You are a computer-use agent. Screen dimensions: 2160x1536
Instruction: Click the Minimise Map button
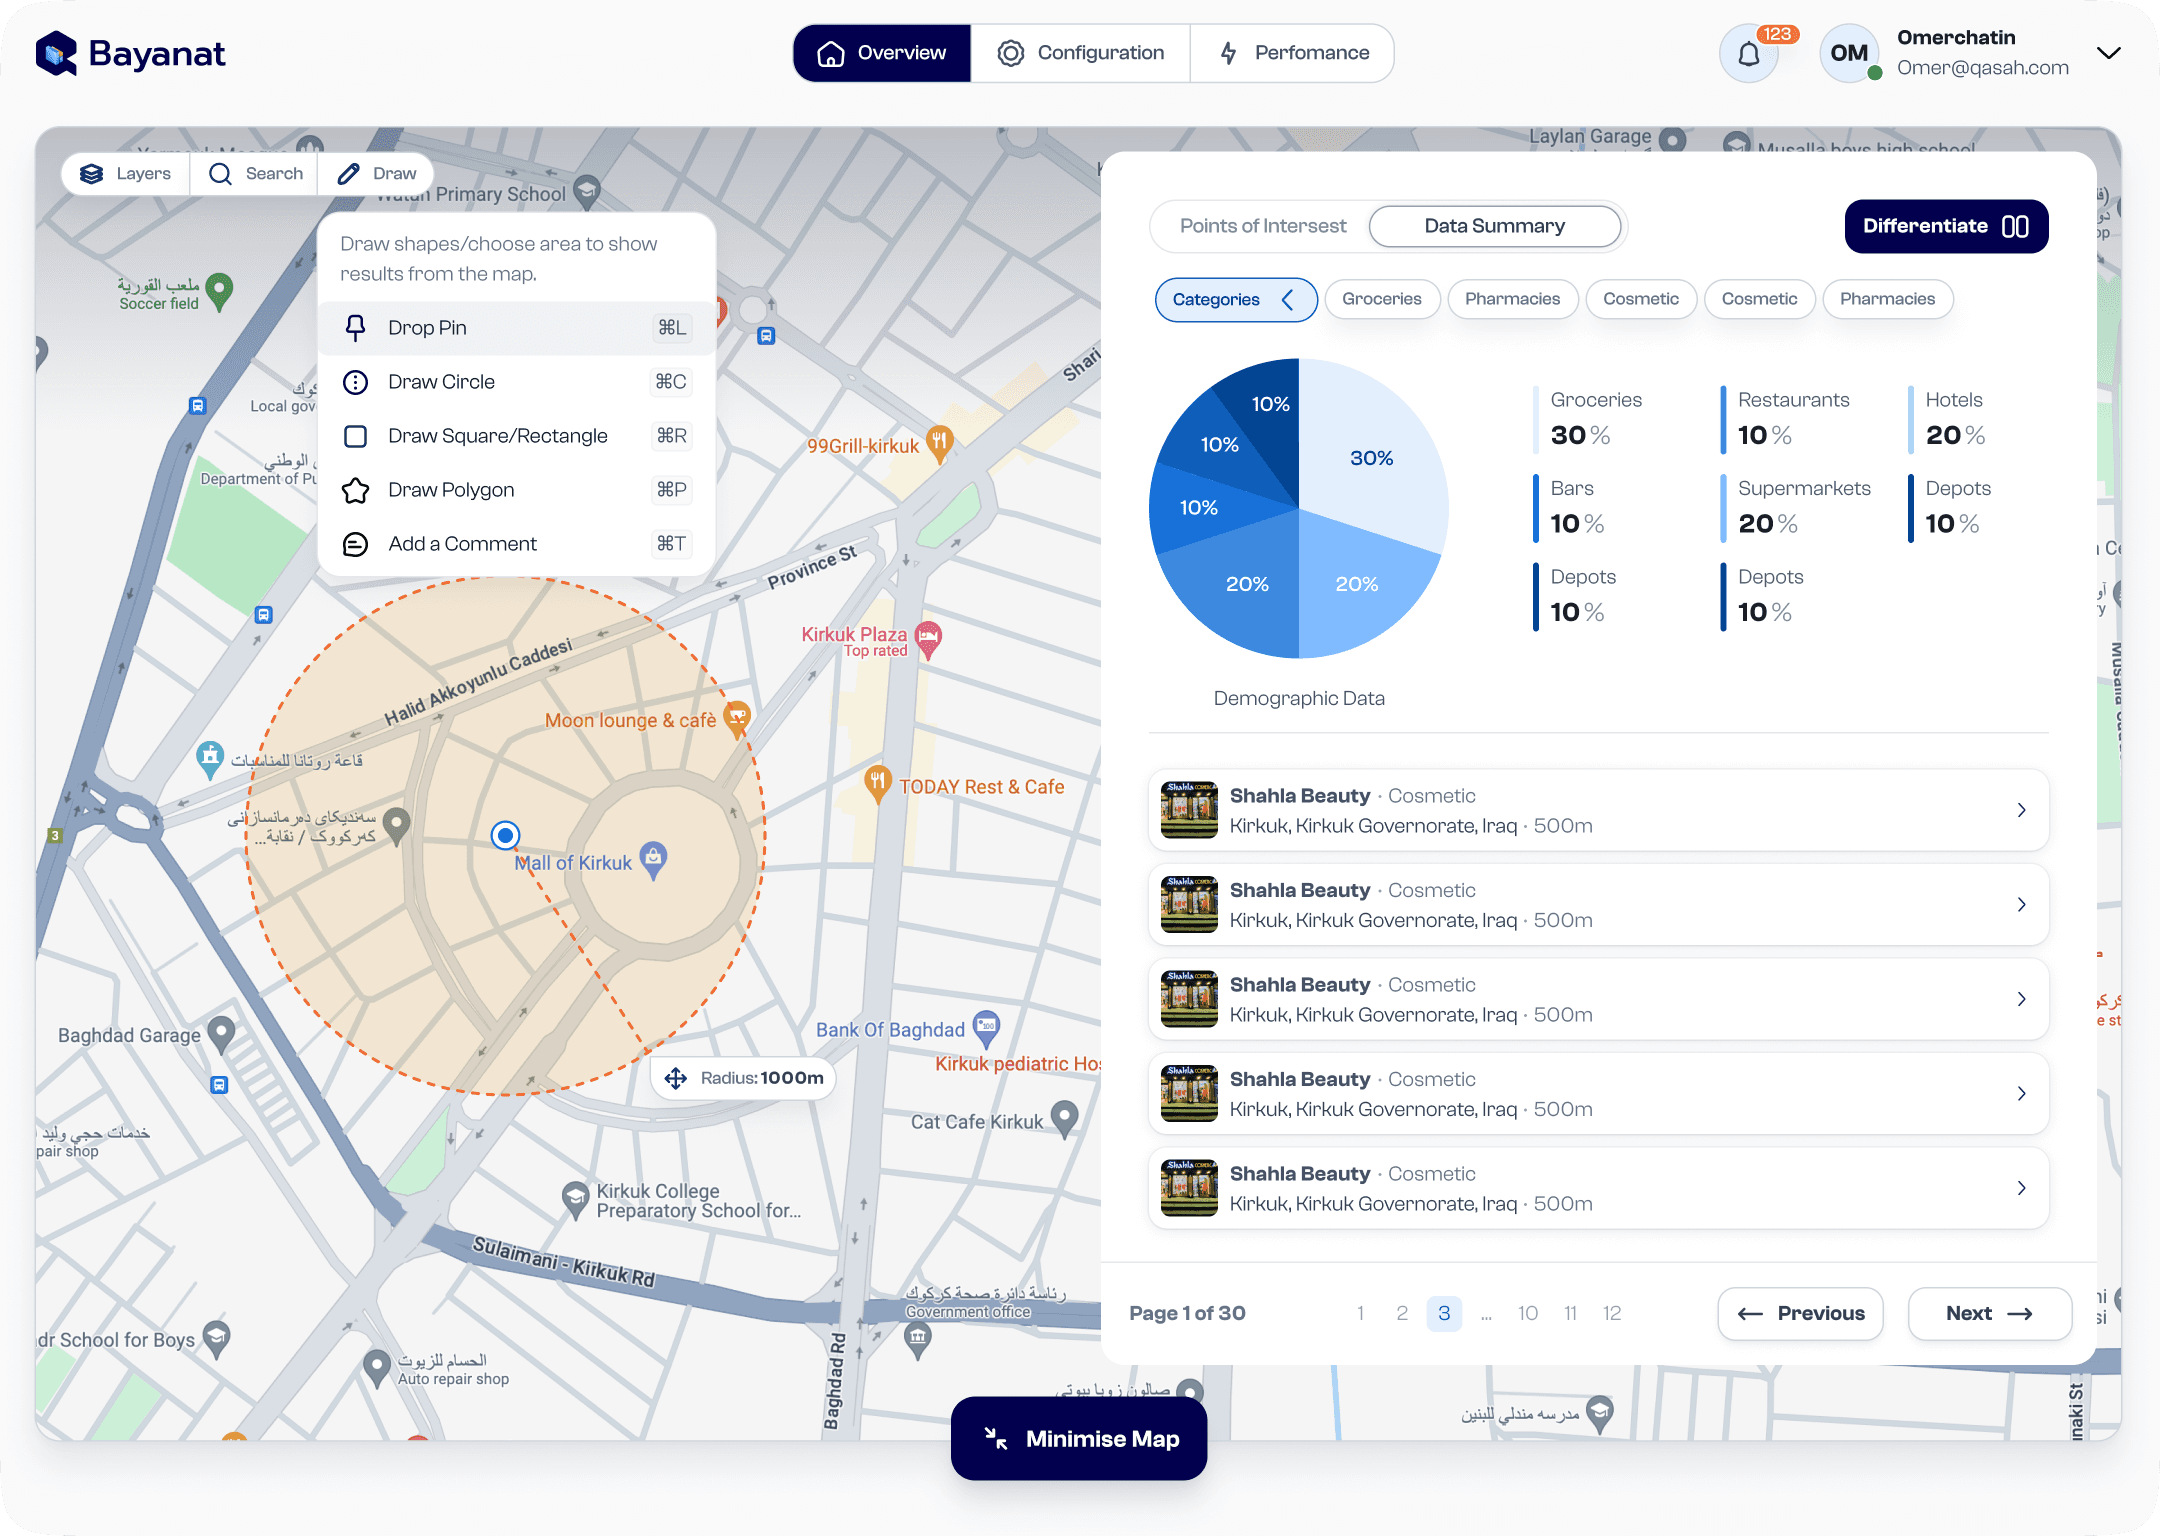tap(1079, 1438)
